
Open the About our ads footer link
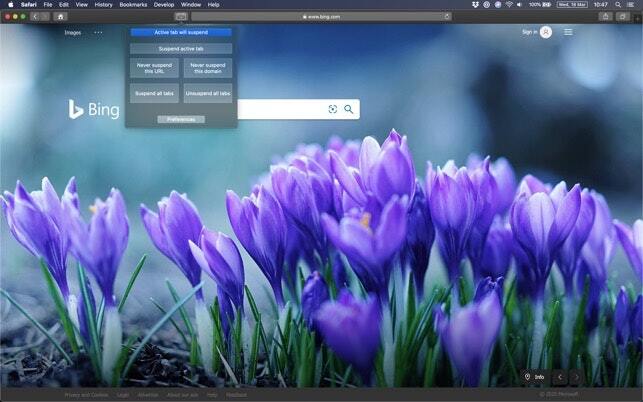tap(182, 395)
